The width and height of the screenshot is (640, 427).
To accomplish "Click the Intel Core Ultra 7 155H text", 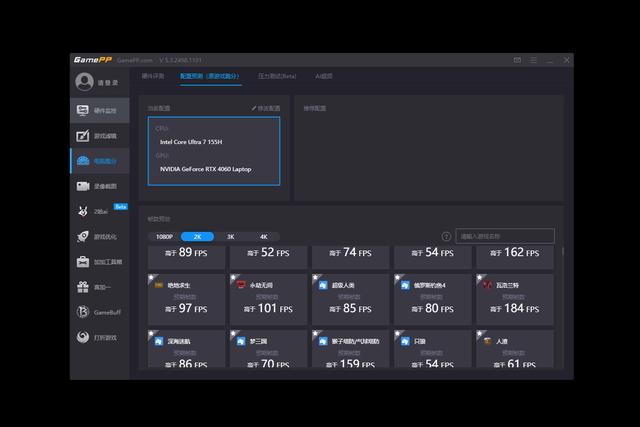I will pos(191,142).
